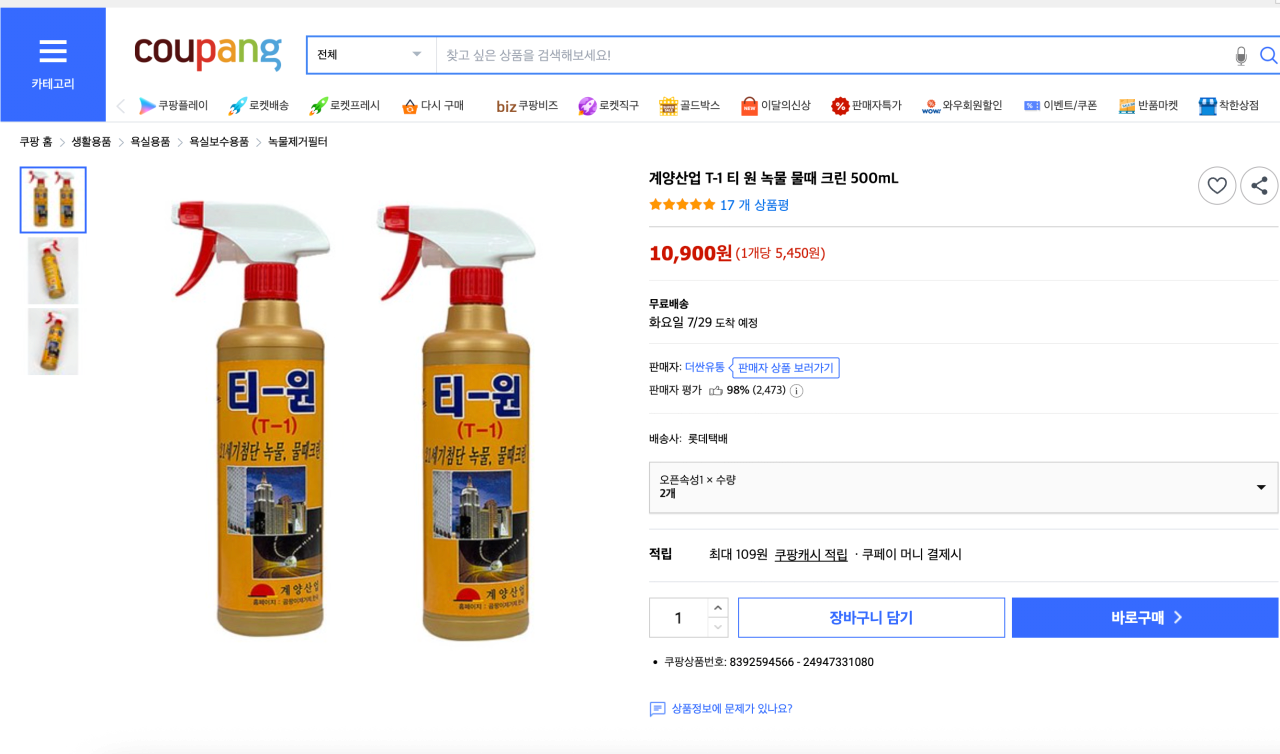
Task: Add product to wishlist heart icon
Action: pyautogui.click(x=1217, y=185)
